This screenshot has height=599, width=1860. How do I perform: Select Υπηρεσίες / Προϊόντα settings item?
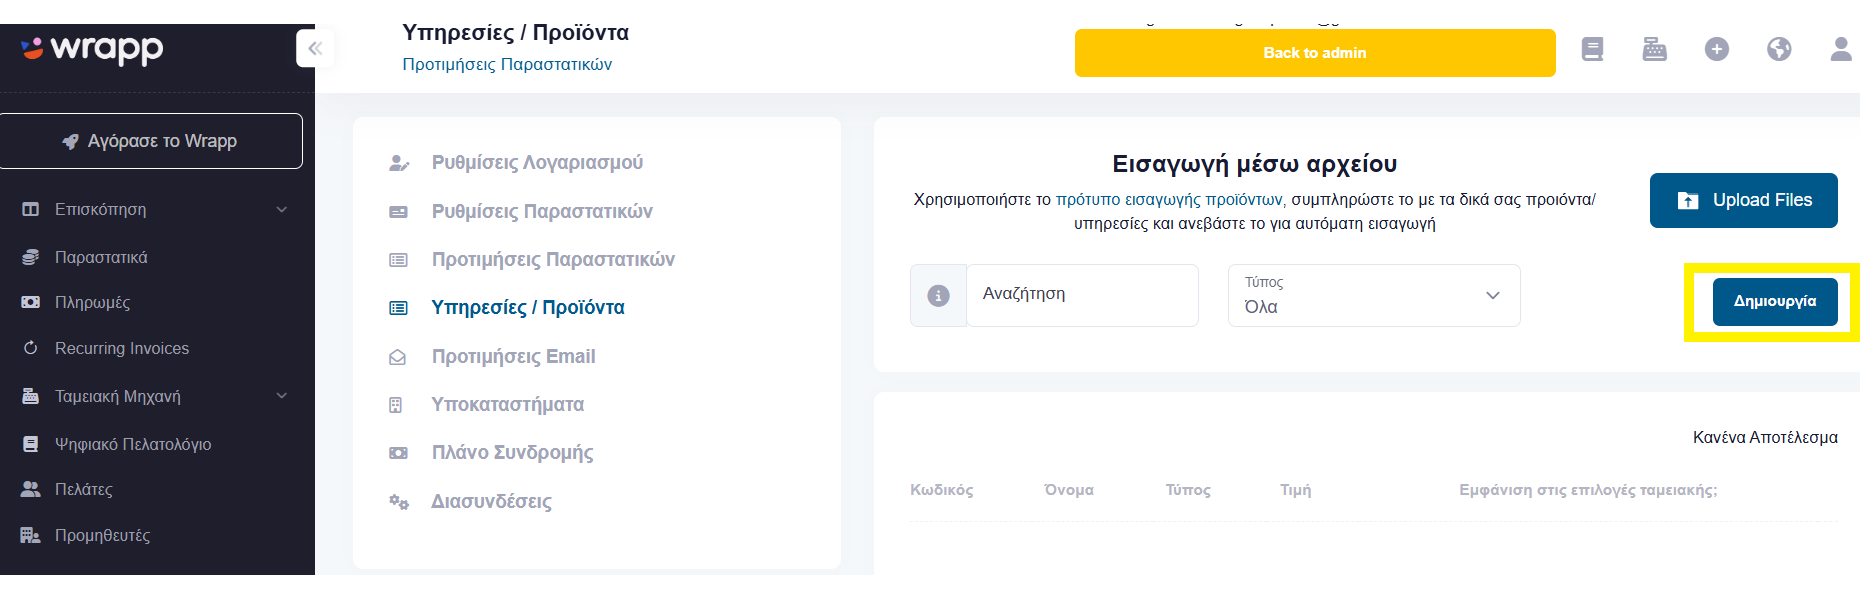coord(528,307)
